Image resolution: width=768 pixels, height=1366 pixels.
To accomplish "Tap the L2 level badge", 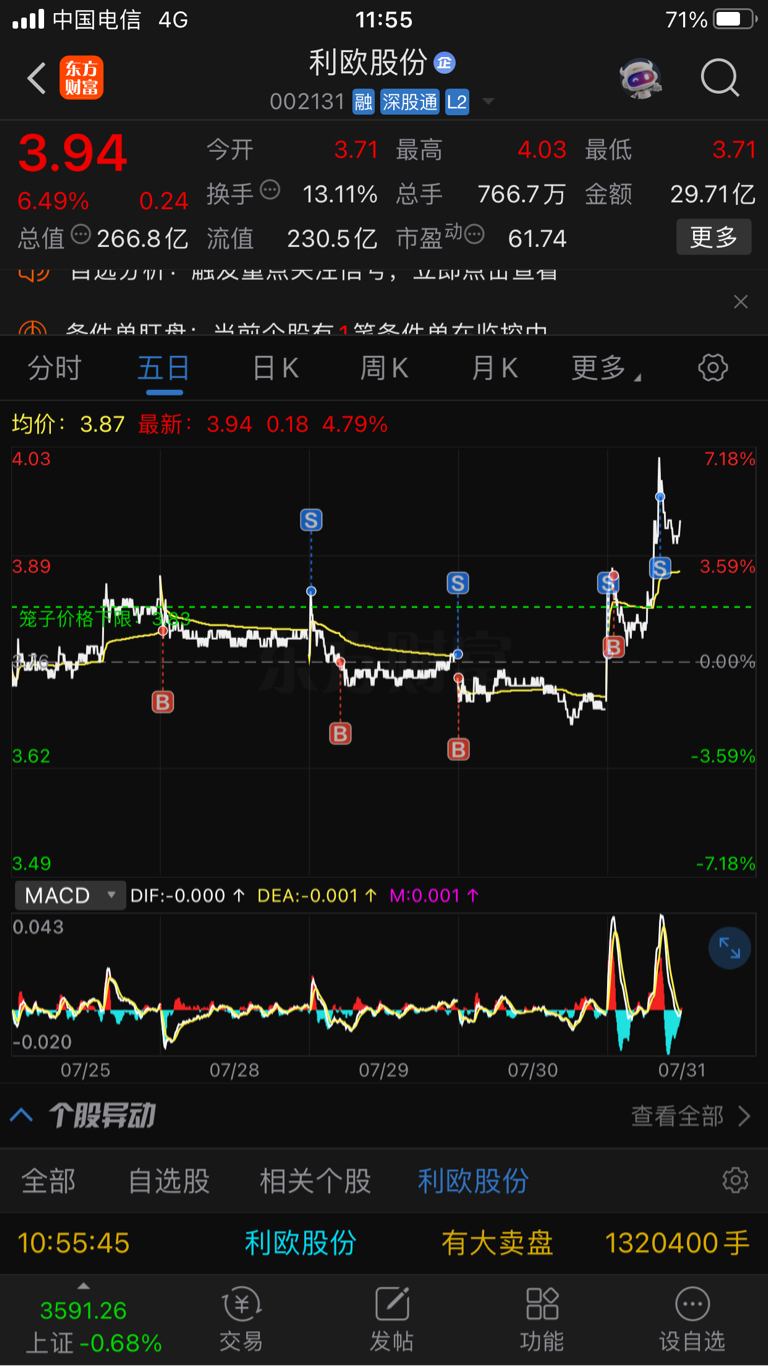I will (456, 102).
